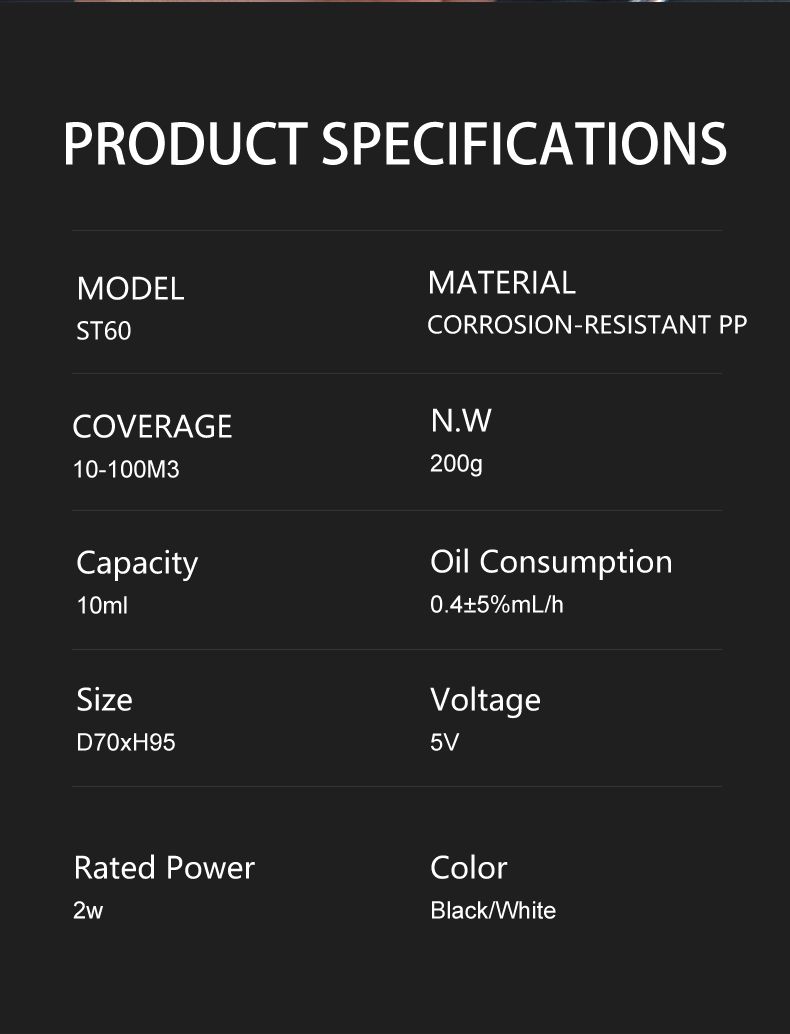
Task: Select the Capacity label
Action: (137, 564)
